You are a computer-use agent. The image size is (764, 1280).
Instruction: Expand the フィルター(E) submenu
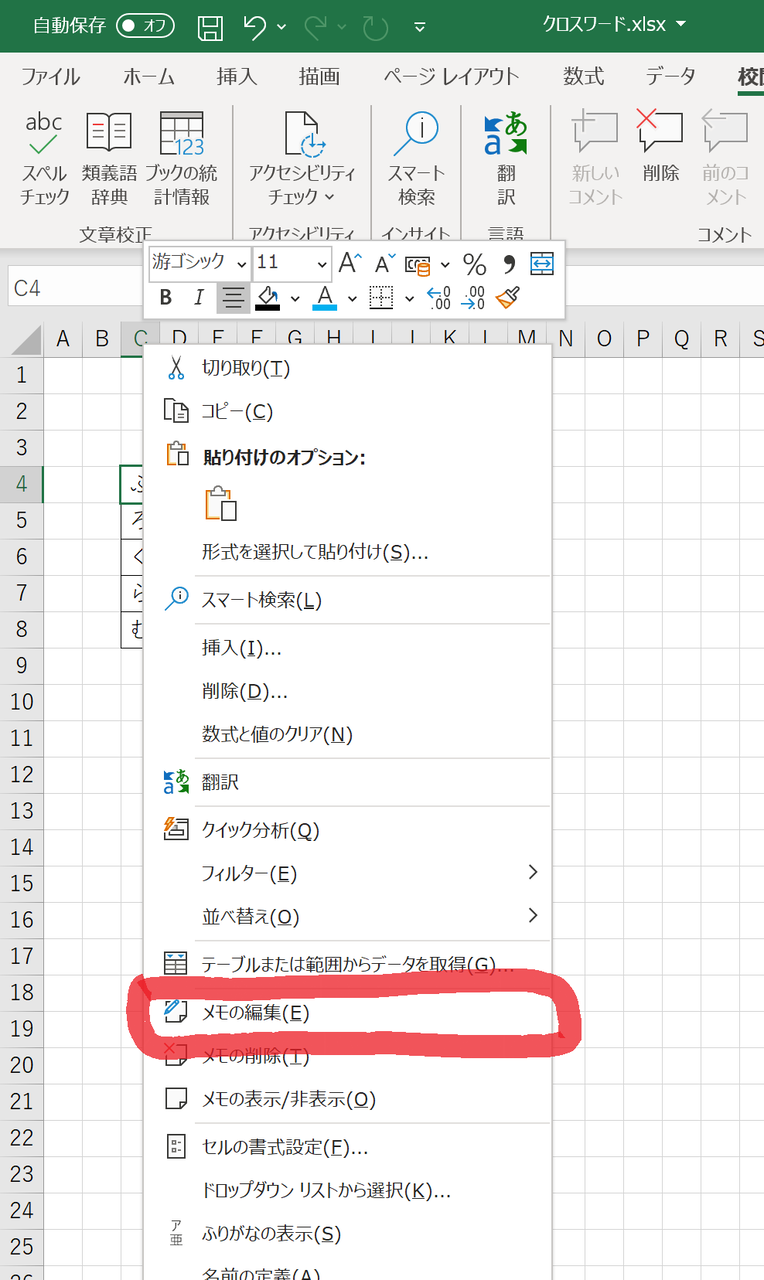348,873
